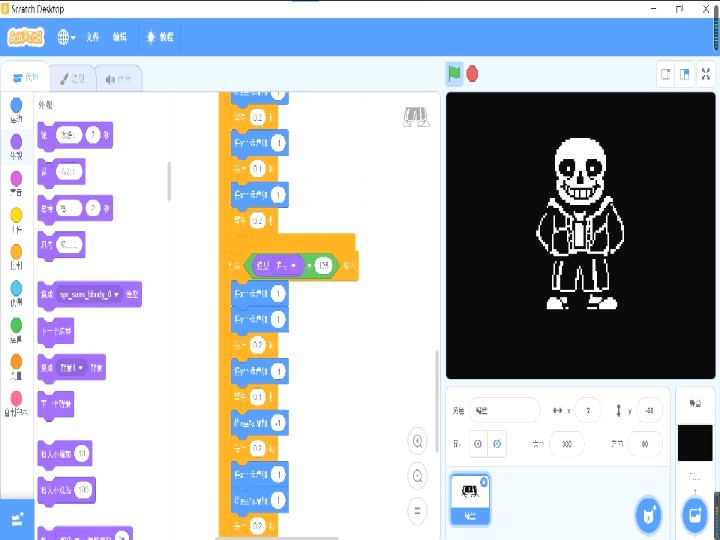Viewport: 720px width, 540px height.
Task: Zoom out of the code workspace
Action: (x=418, y=475)
